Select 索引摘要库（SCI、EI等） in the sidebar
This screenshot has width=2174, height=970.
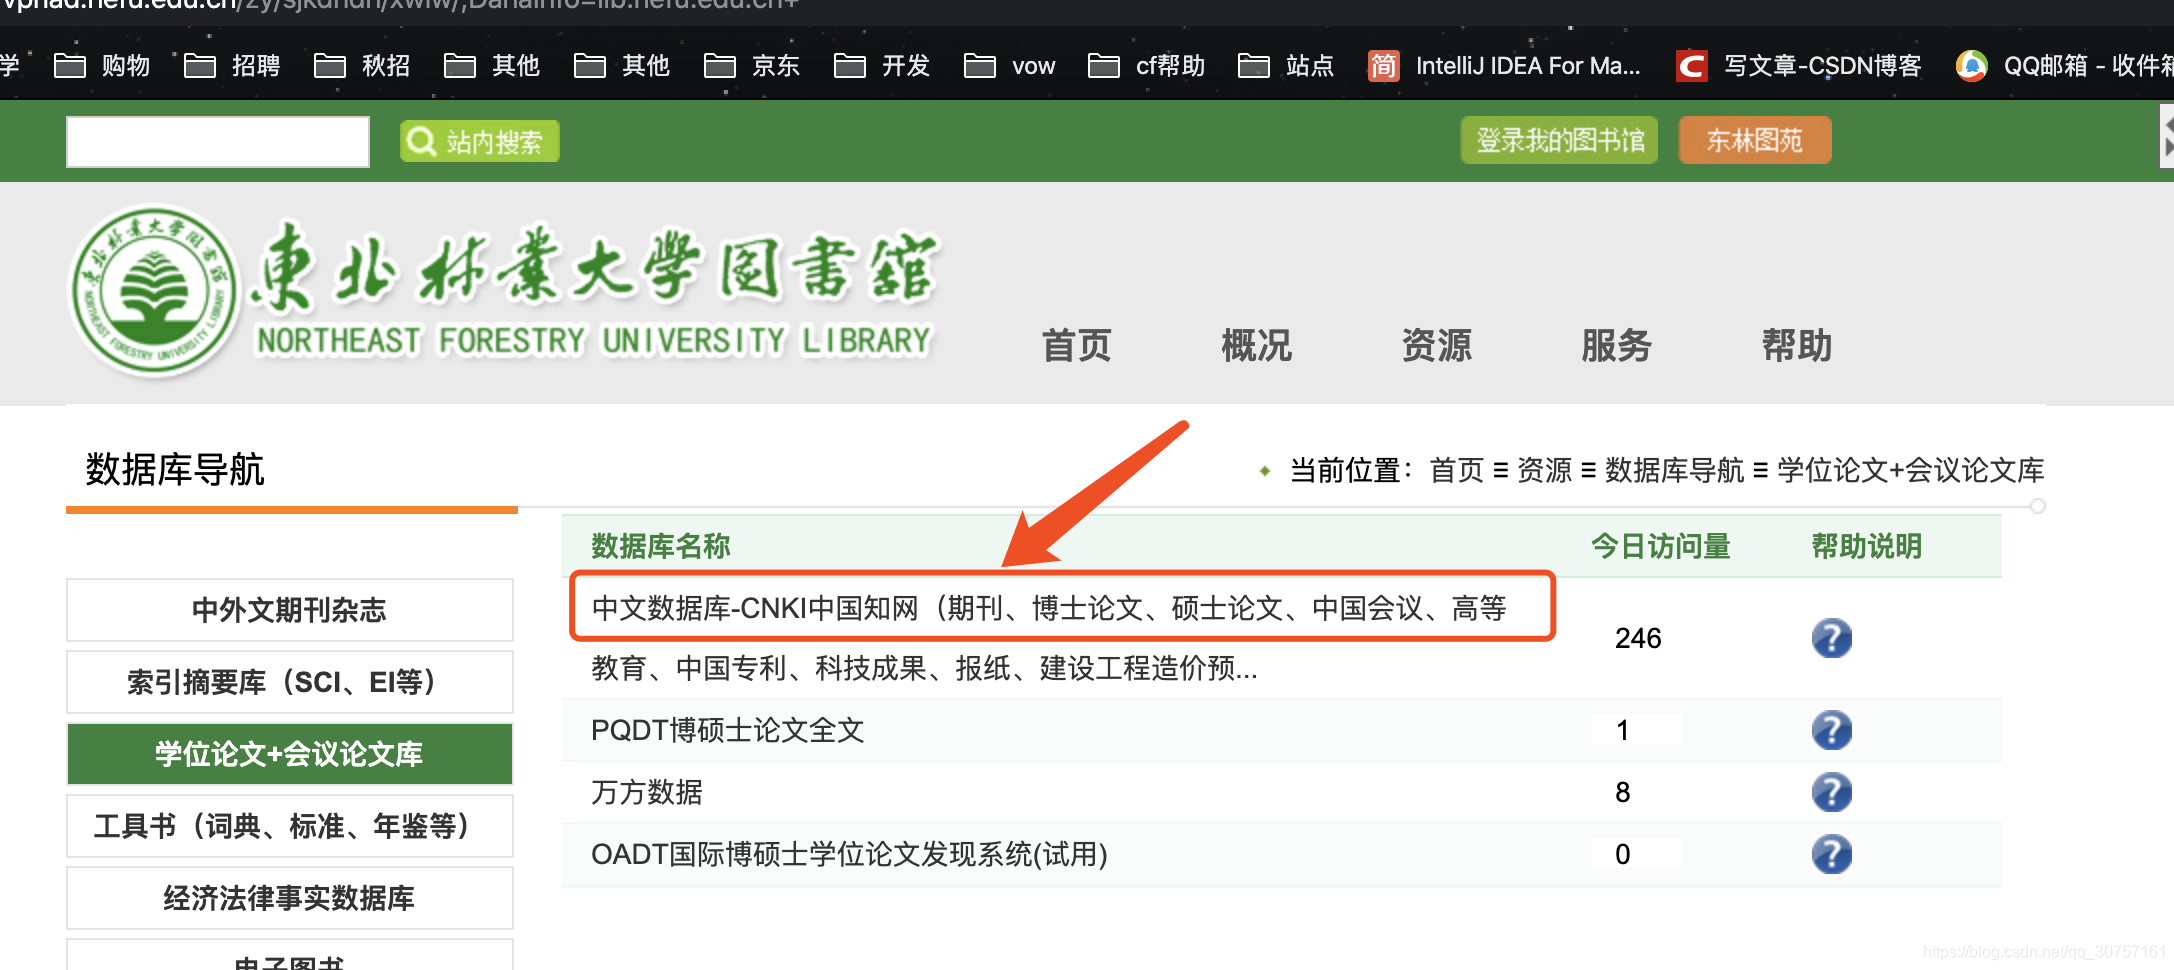click(290, 682)
